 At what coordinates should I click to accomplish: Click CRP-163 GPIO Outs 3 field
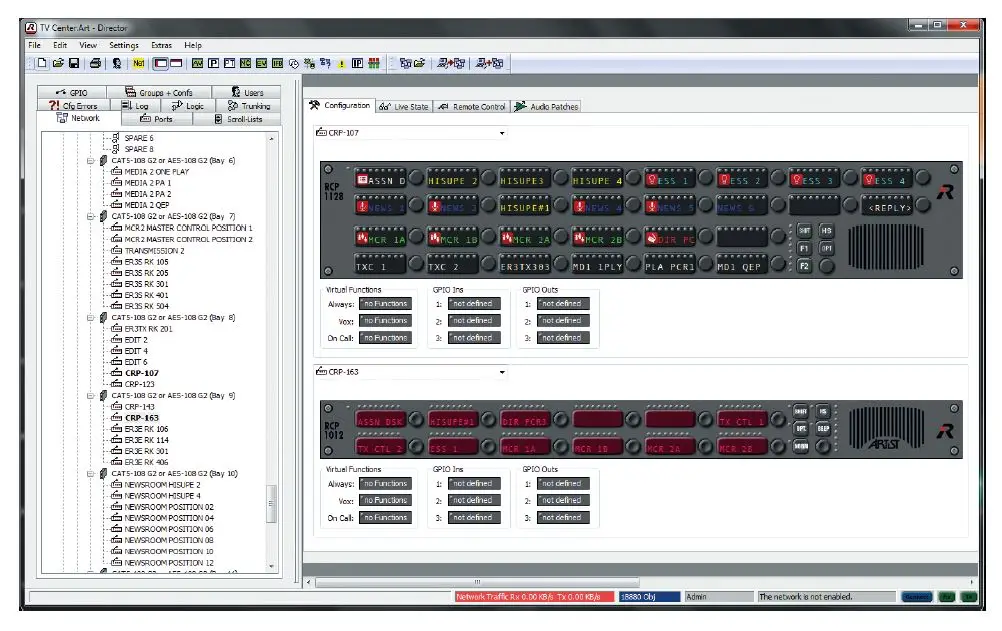[563, 518]
